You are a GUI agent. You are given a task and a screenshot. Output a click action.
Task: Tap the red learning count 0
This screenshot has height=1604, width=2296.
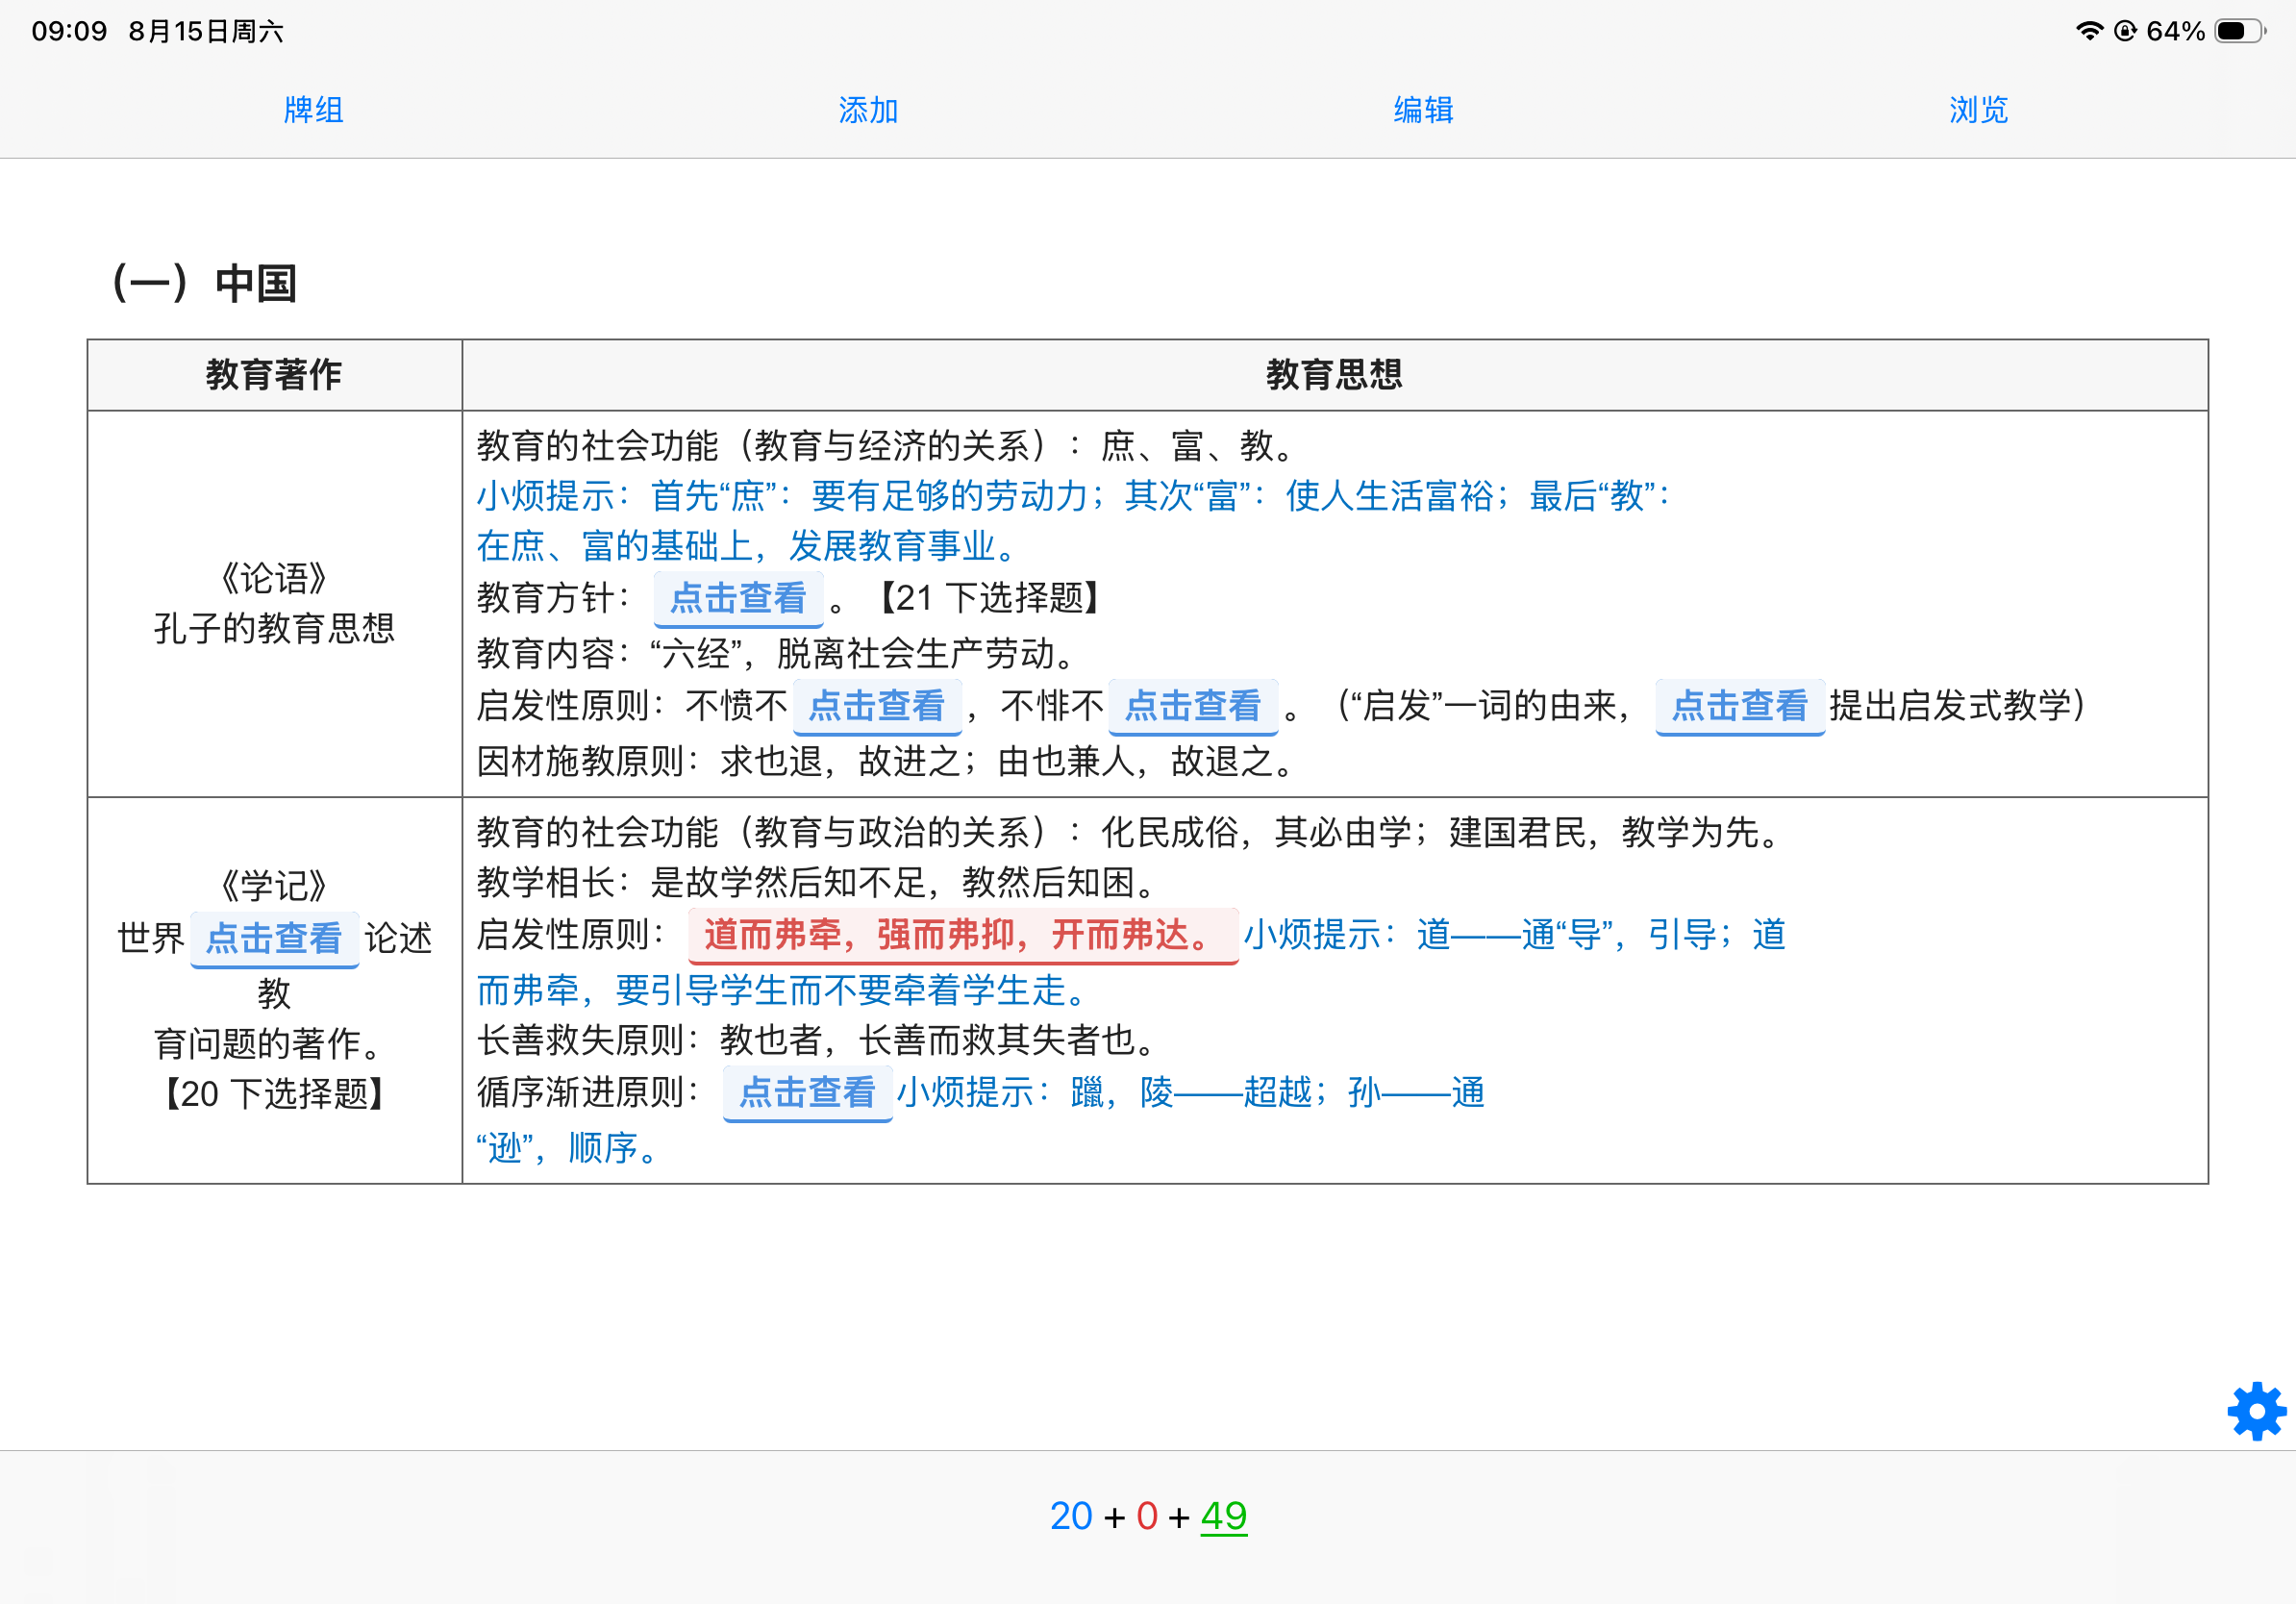[x=1146, y=1516]
